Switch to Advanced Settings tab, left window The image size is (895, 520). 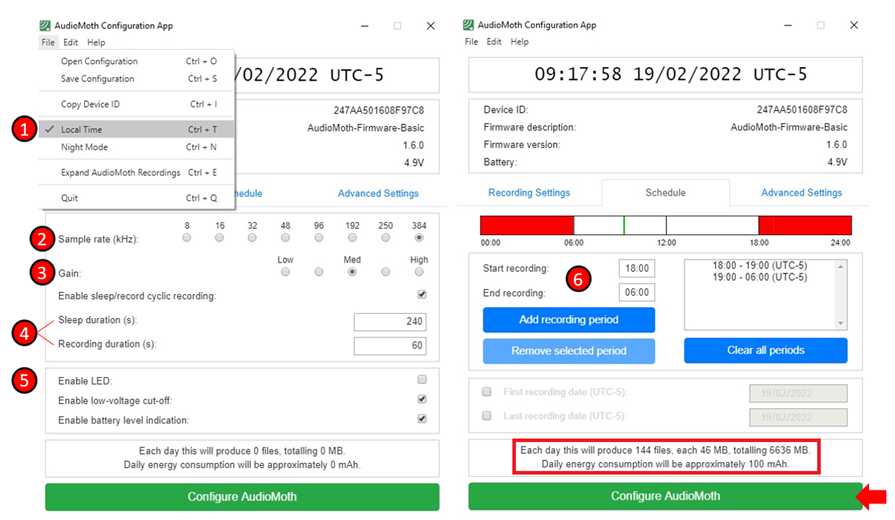378,194
